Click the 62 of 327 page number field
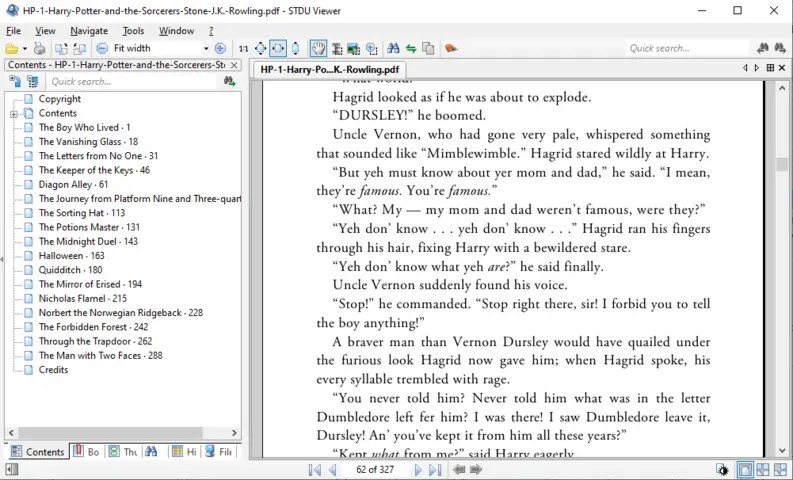 point(375,470)
